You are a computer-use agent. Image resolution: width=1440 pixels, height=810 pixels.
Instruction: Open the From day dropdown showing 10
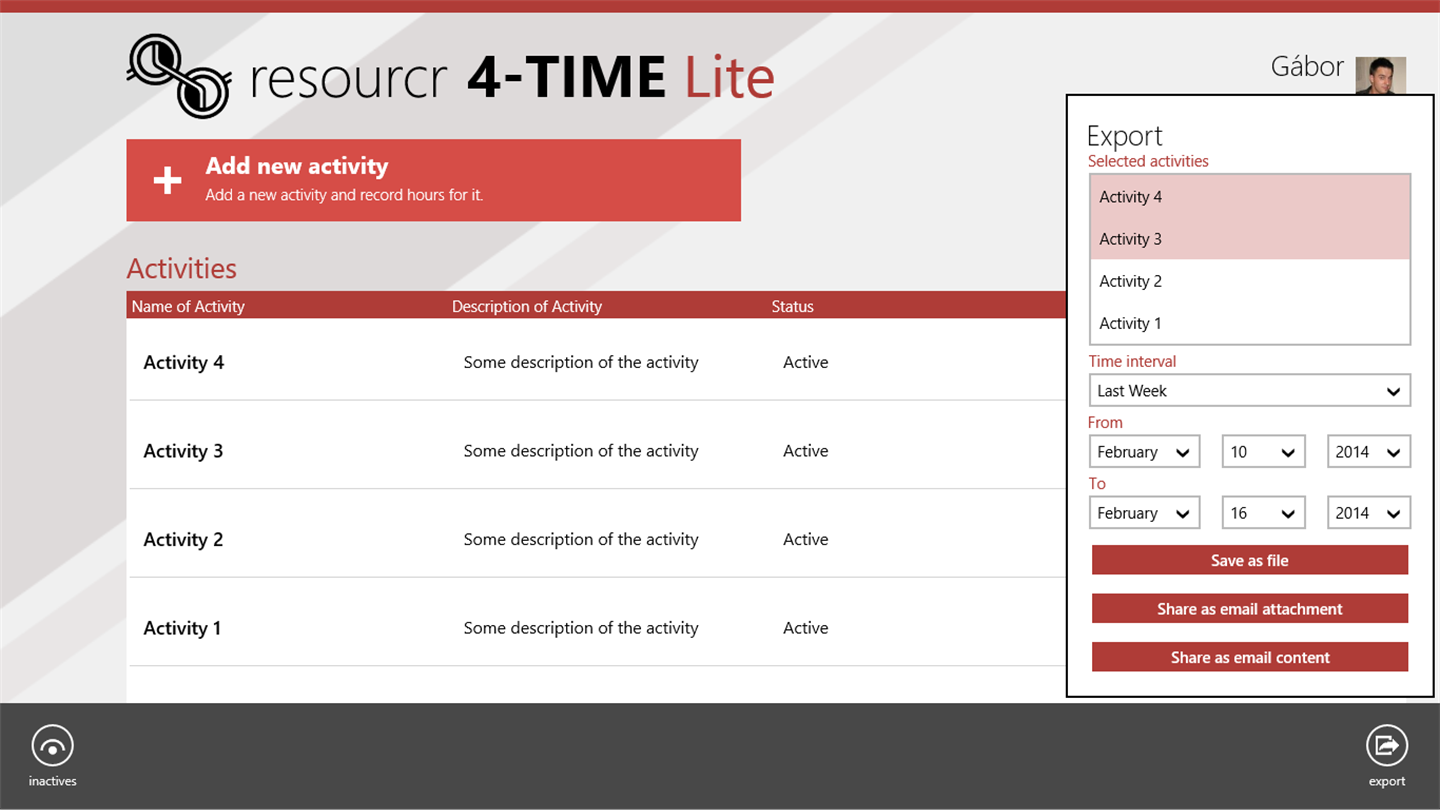point(1263,452)
